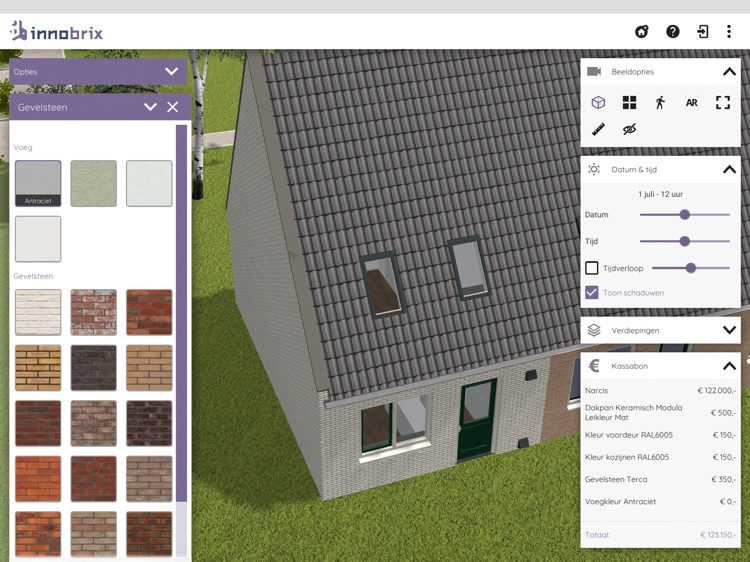750x562 pixels.
Task: Click the euro icon for Kassabon
Action: pos(594,366)
